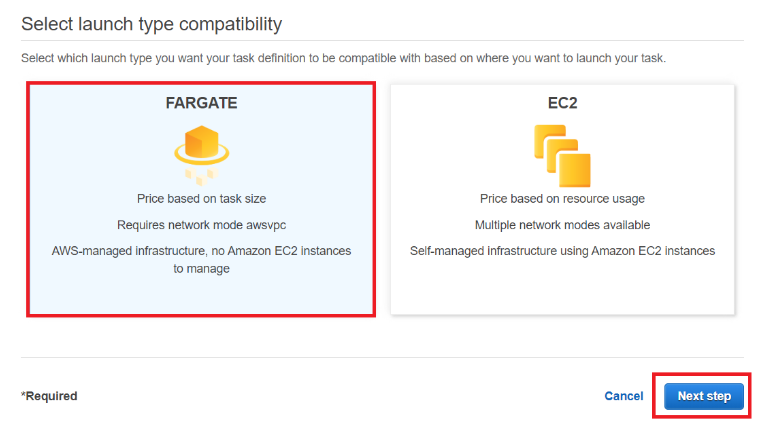Click "Price based on resource usage" text
The height and width of the screenshot is (432, 771).
(562, 199)
